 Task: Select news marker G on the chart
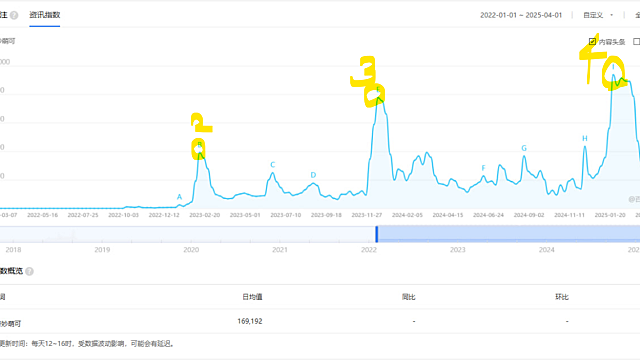pos(524,148)
